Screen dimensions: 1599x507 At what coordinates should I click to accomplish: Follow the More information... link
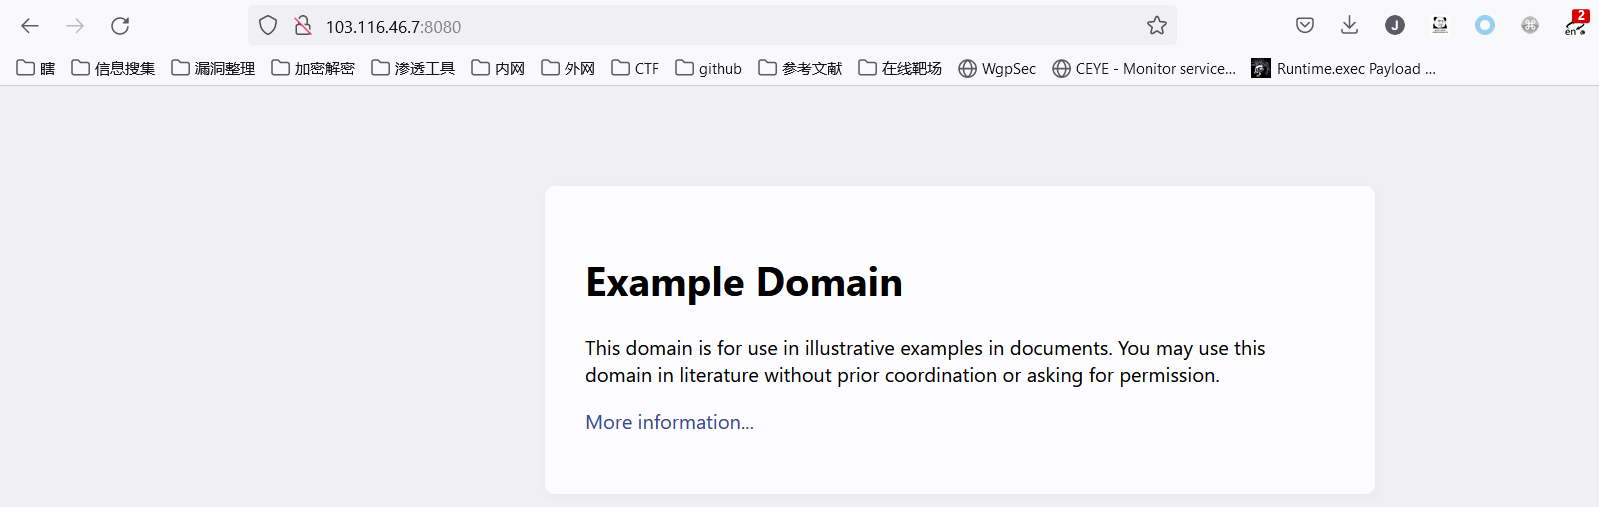pyautogui.click(x=669, y=422)
